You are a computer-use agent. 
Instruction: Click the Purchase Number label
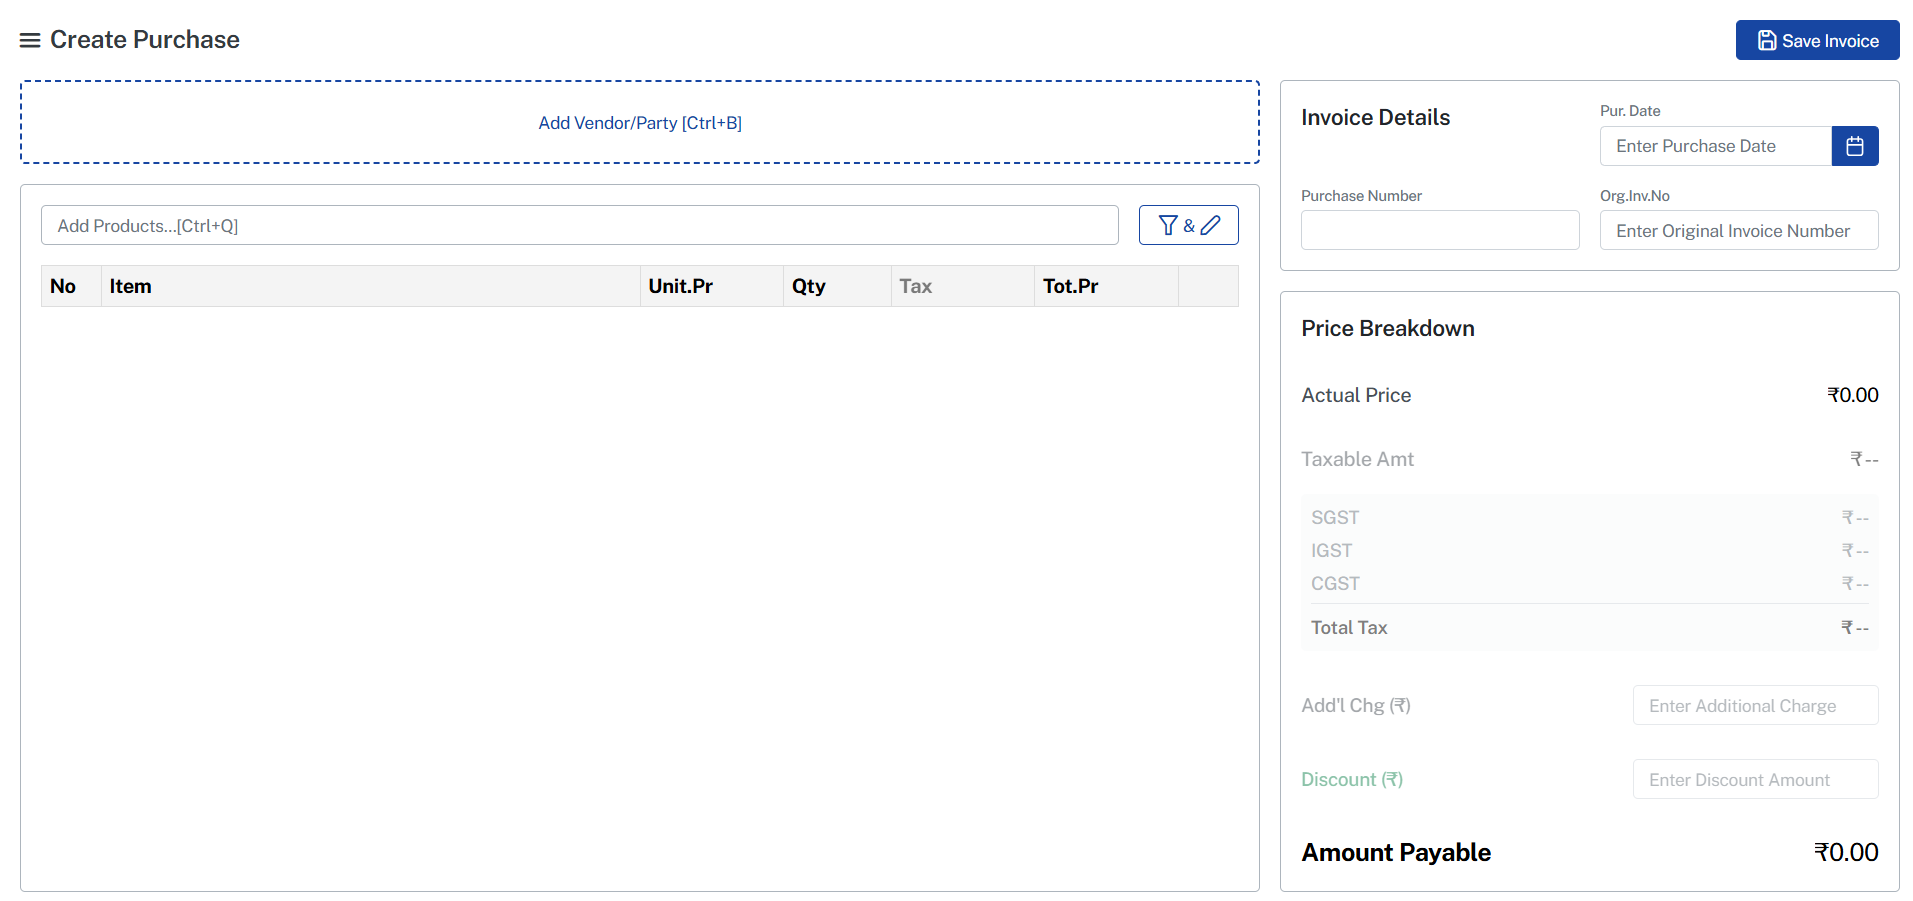tap(1361, 196)
